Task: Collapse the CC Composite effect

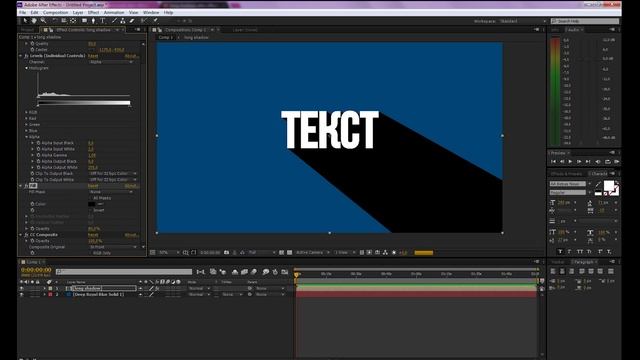Action: 20,235
